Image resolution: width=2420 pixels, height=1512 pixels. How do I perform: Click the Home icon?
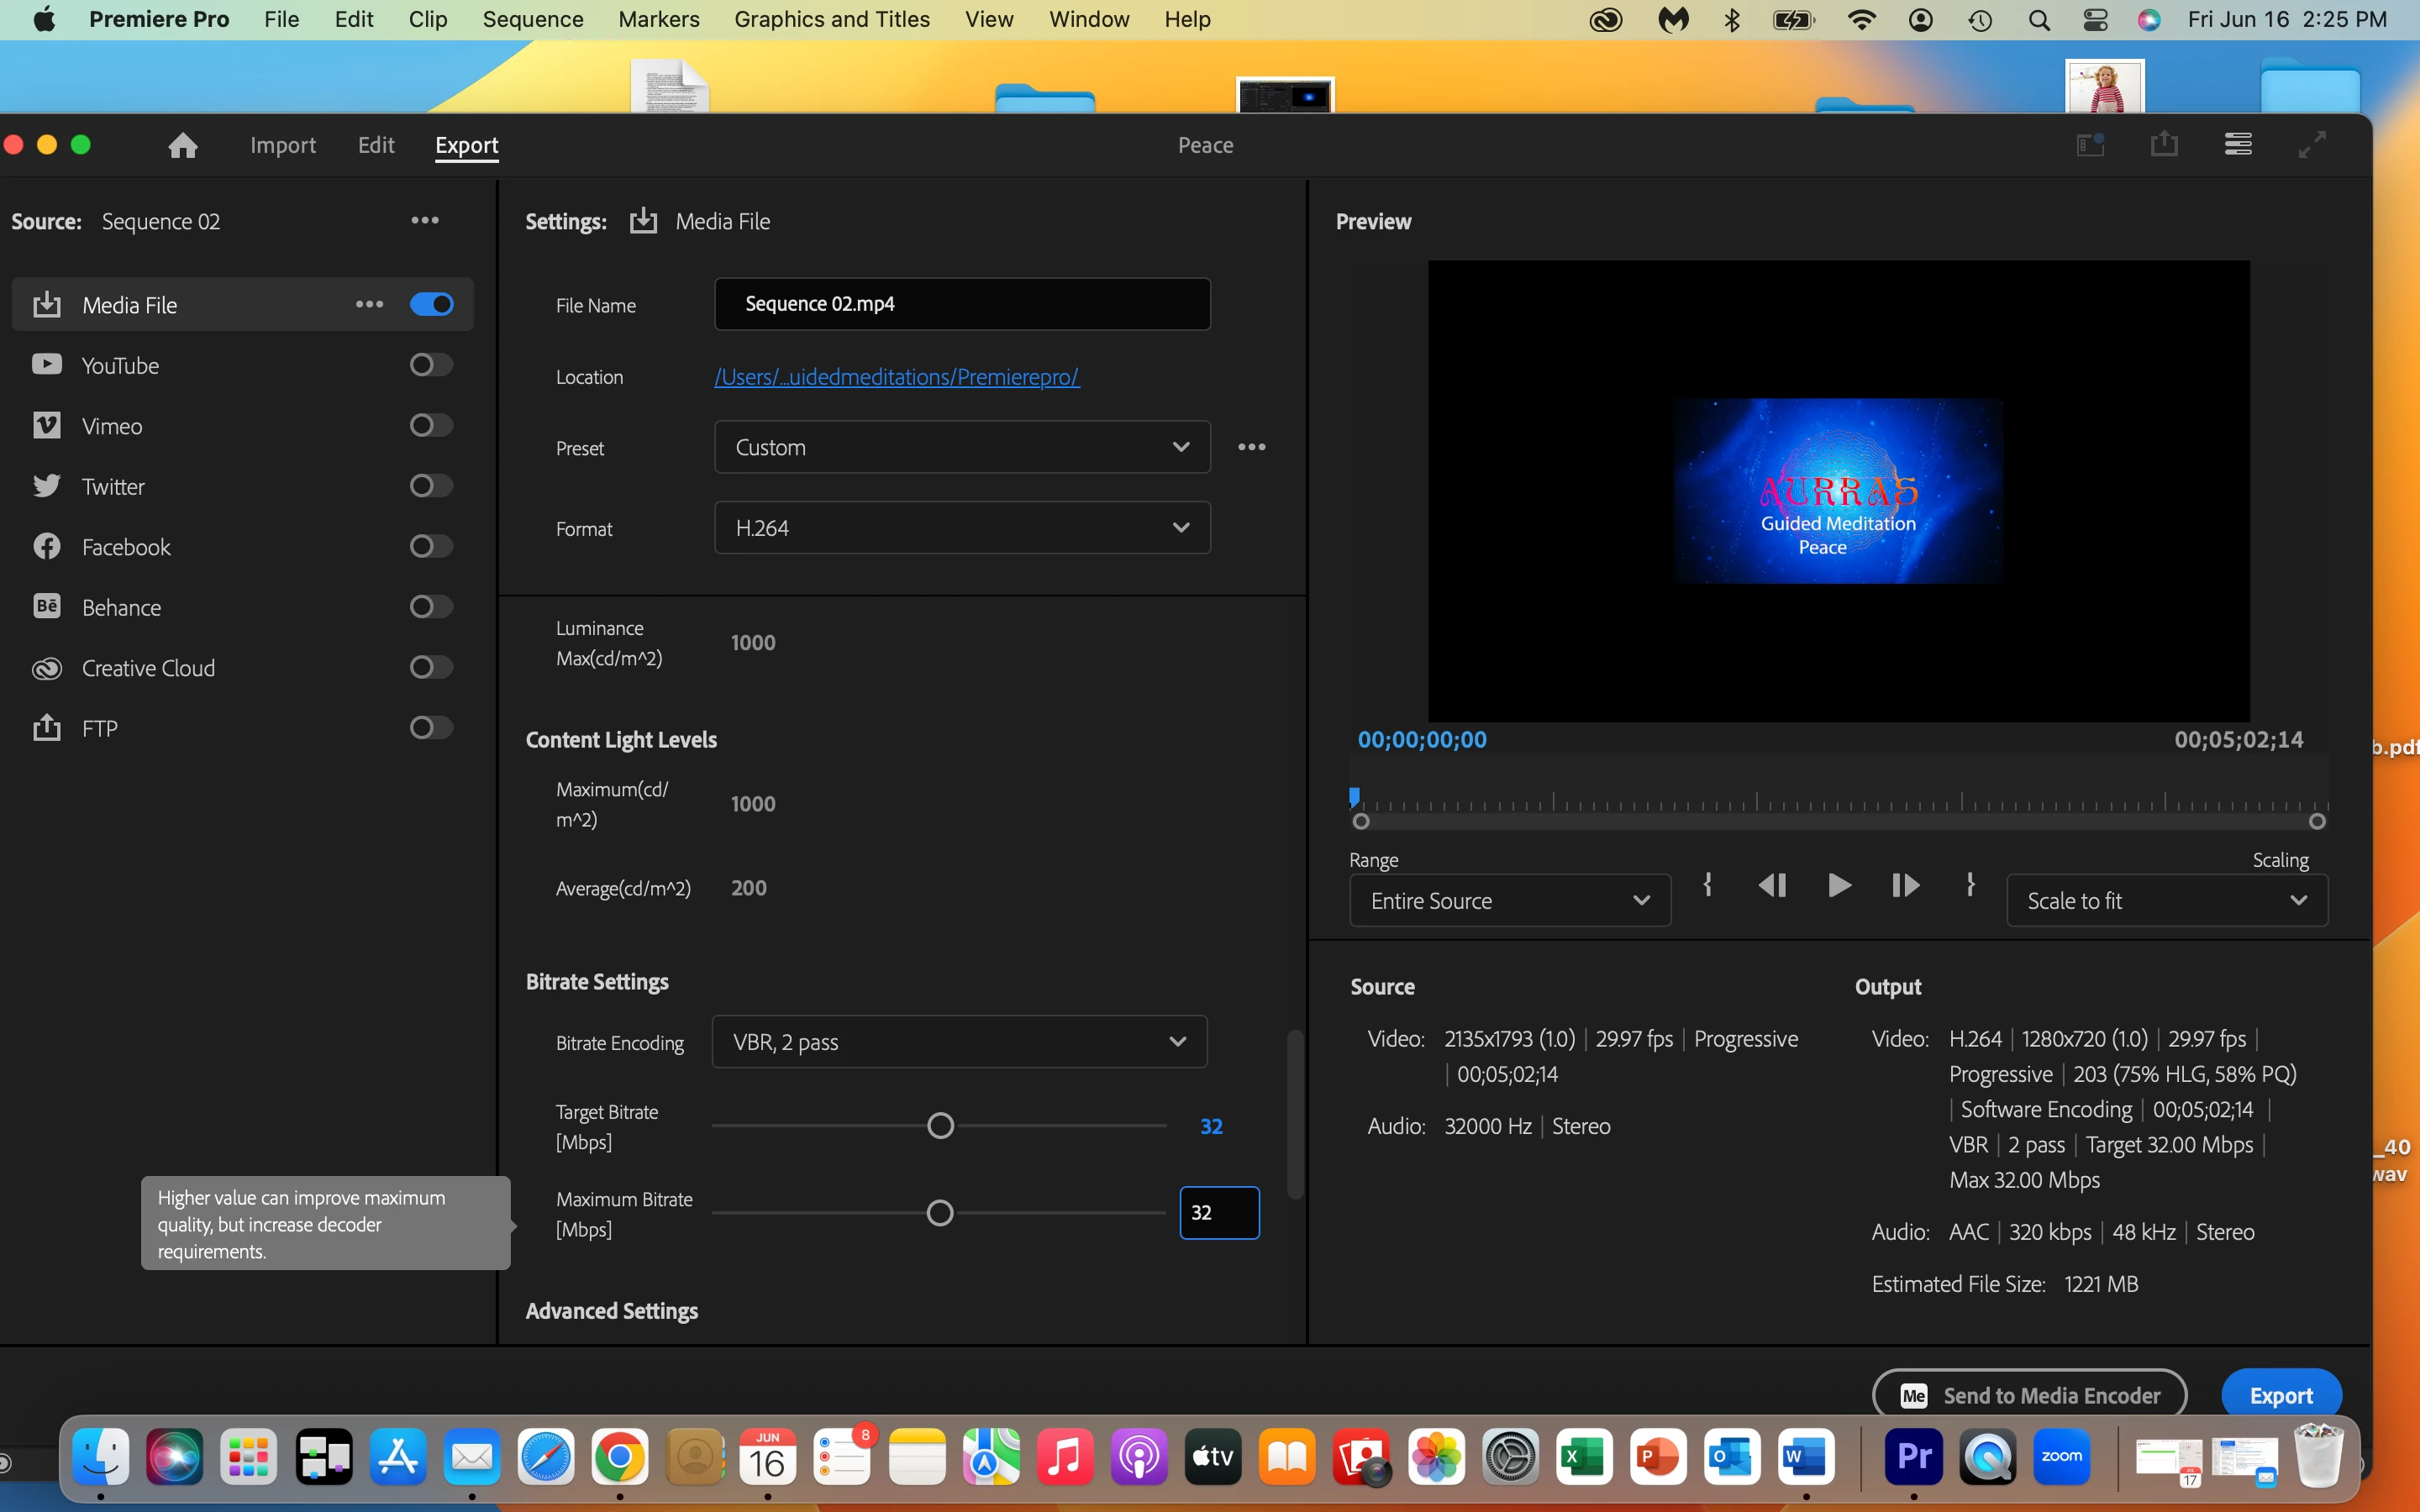[x=183, y=146]
